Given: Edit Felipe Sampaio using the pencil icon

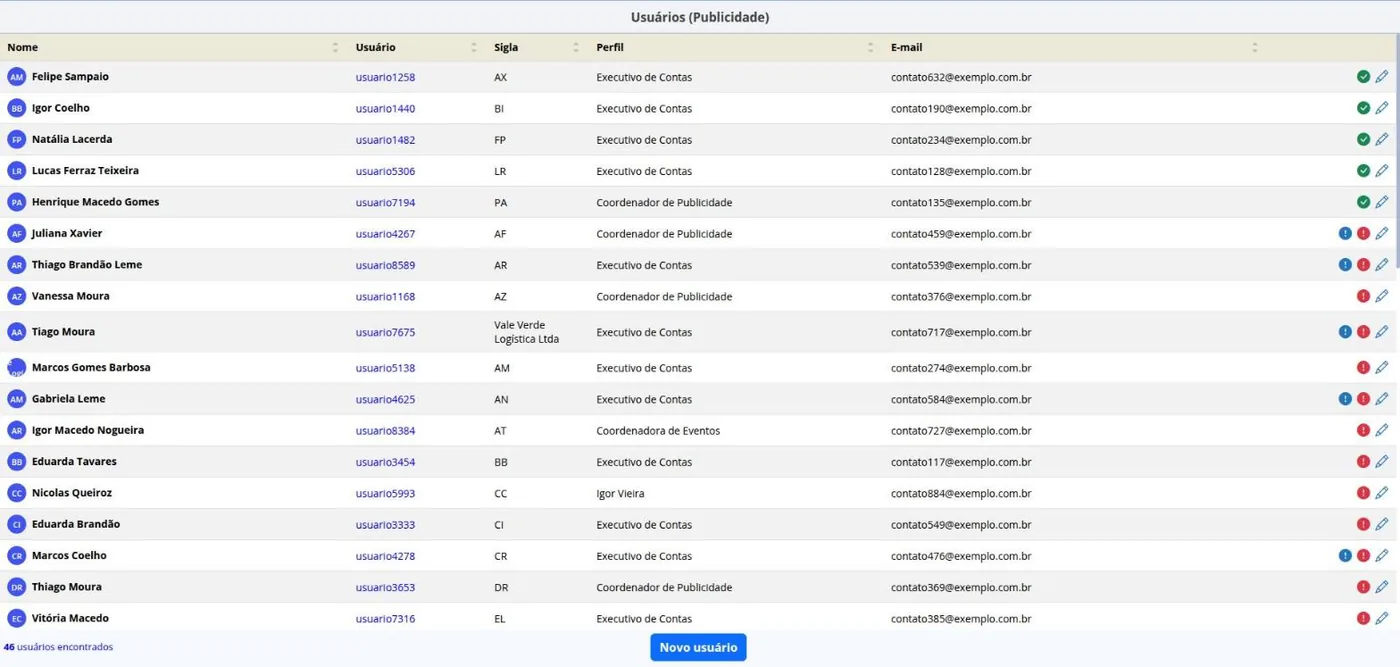Looking at the screenshot, I should click(1381, 77).
